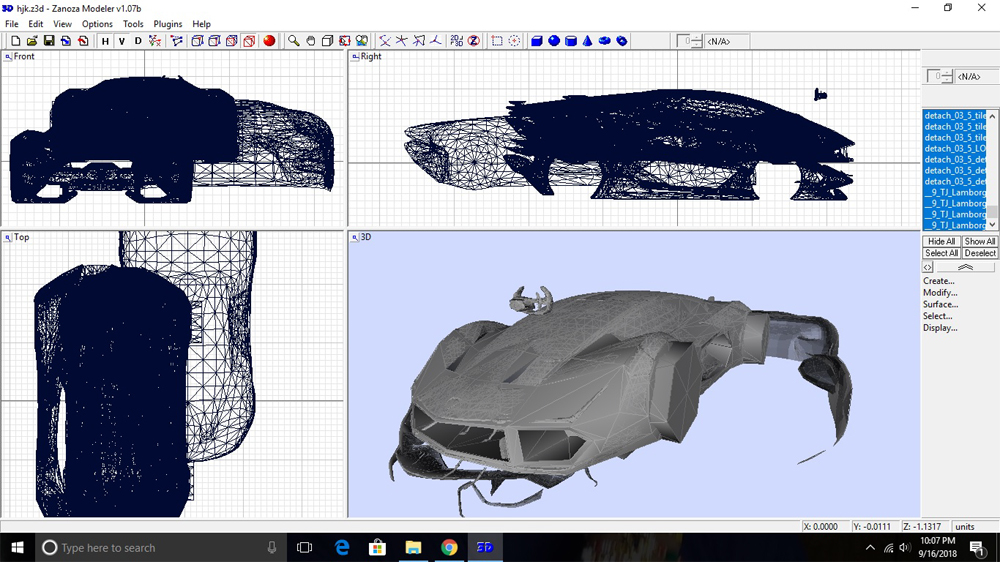Viewport: 1000px width, 562px height.
Task: Click the Zoom Extents icon
Action: point(344,41)
